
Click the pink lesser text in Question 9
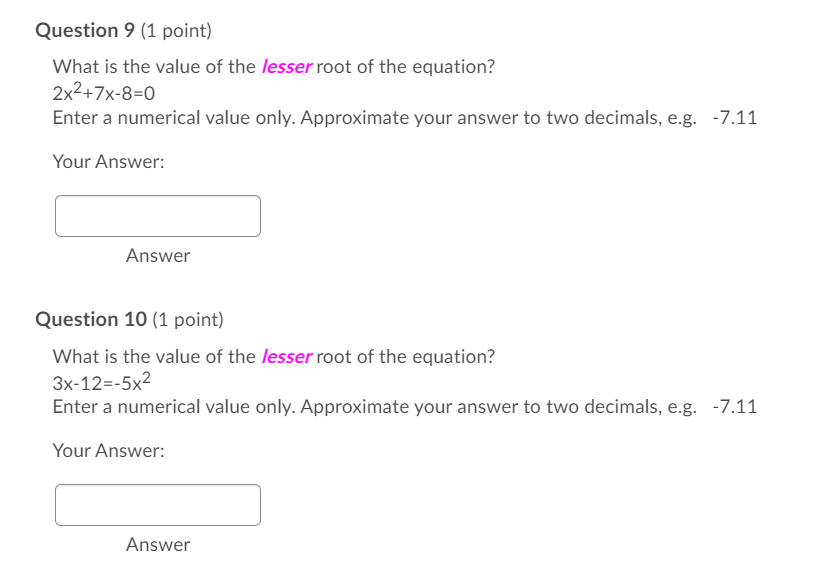pos(284,67)
